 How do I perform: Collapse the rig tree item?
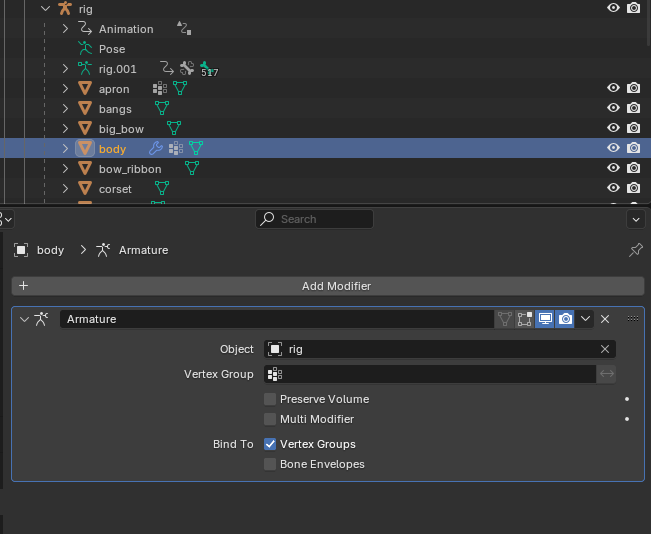[x=45, y=8]
